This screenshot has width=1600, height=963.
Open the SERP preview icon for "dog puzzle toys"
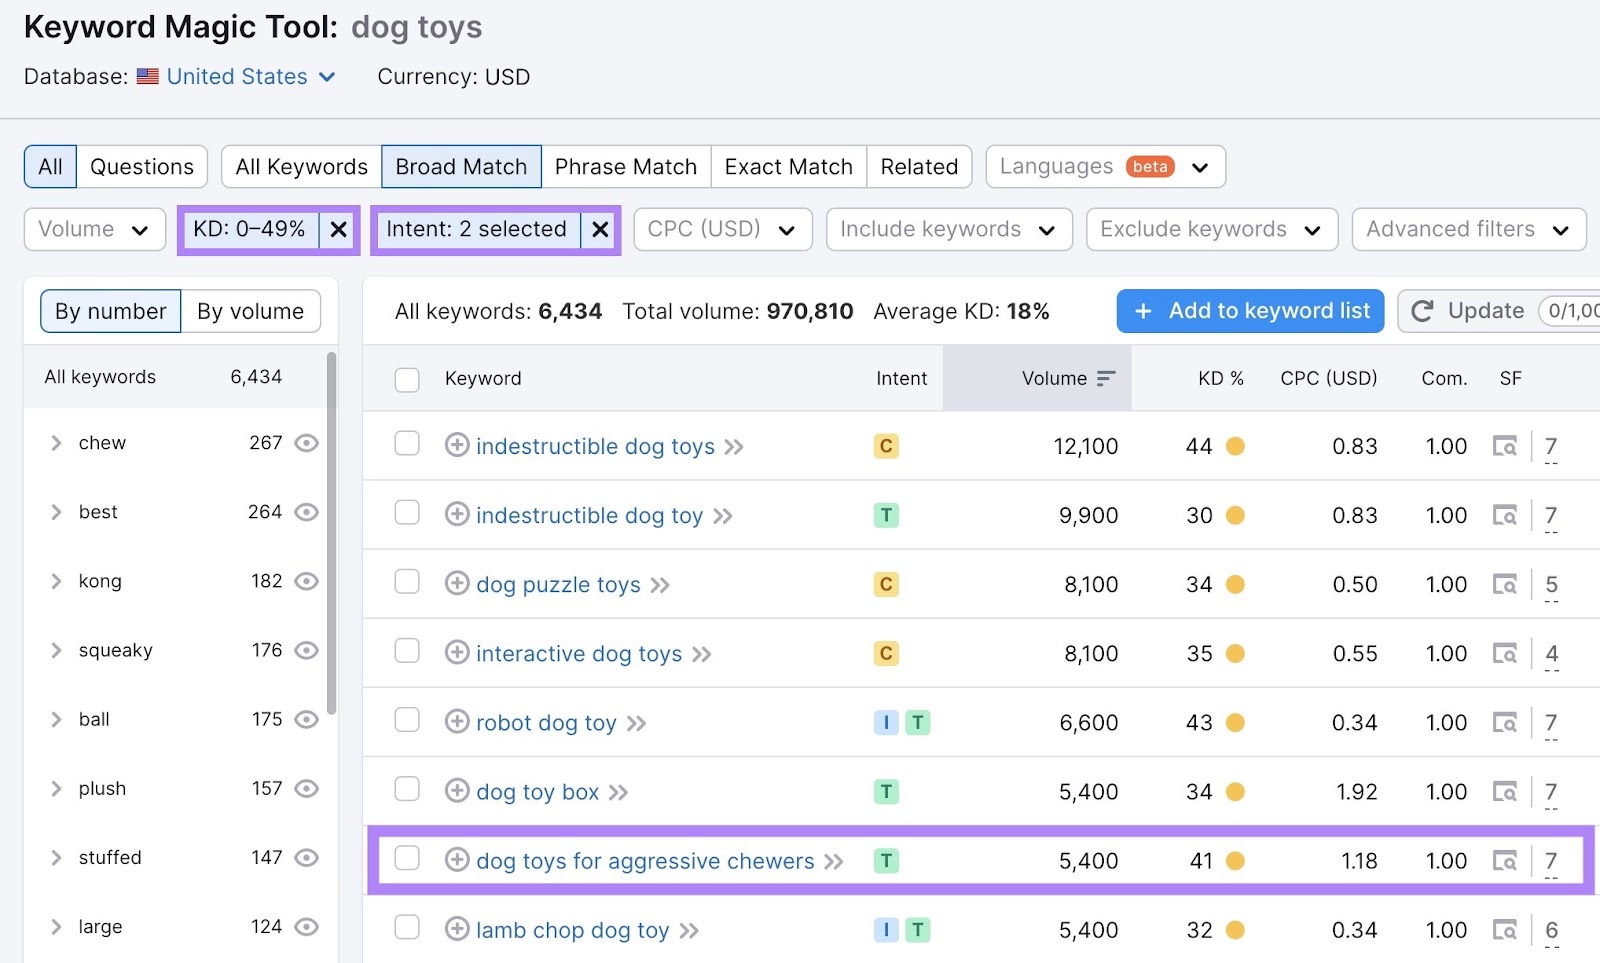[1506, 584]
